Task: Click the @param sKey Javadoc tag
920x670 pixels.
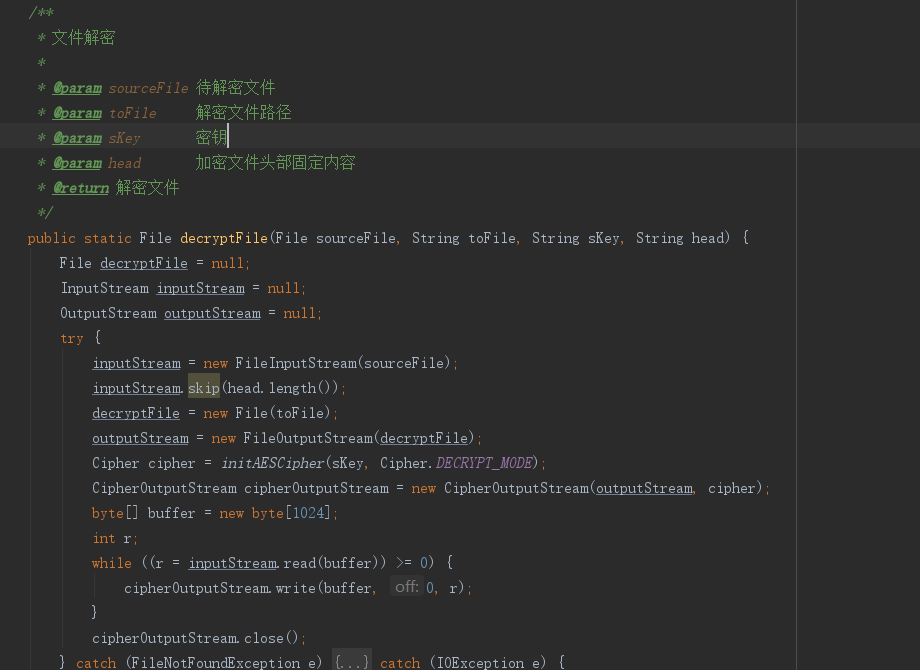Action: coord(77,137)
